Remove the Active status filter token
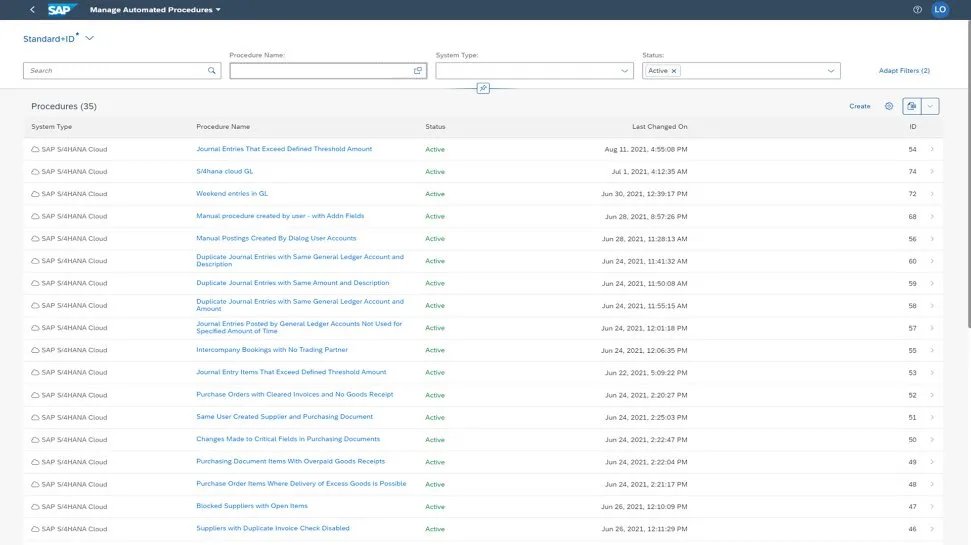The image size is (971, 545). pyautogui.click(x=674, y=71)
